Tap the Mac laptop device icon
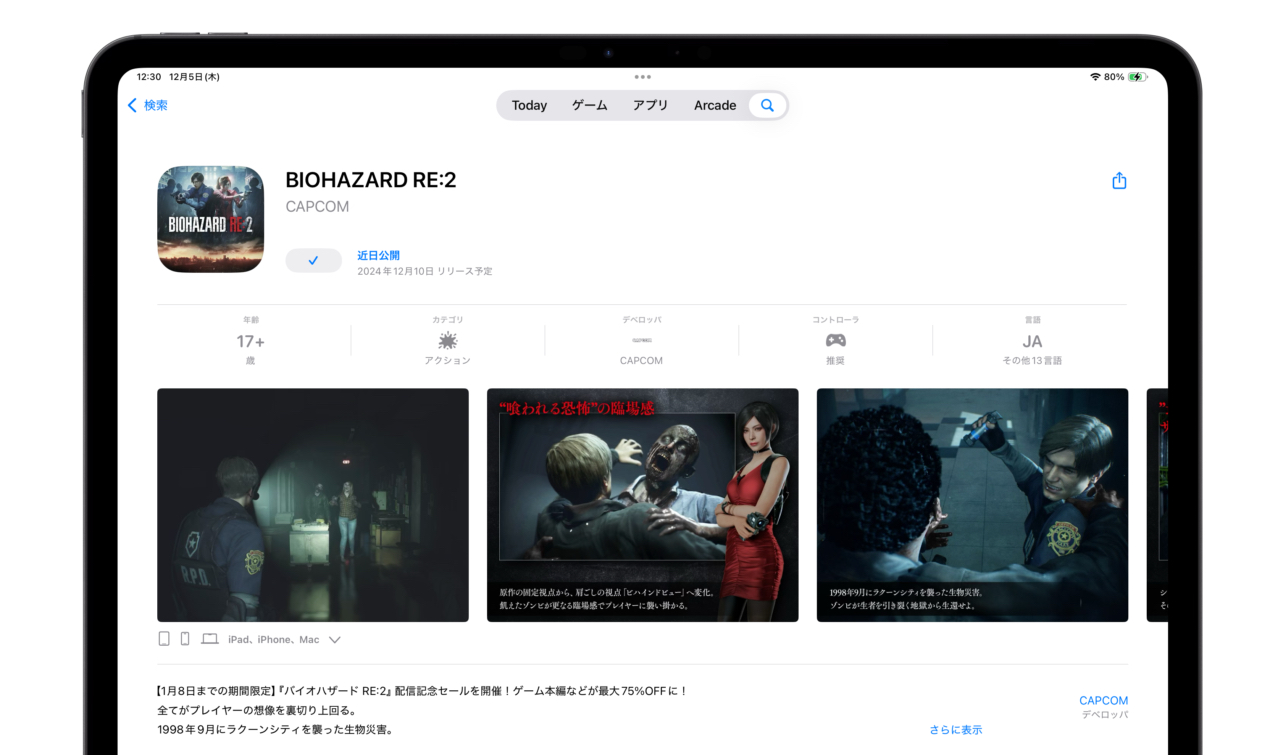The height and width of the screenshot is (755, 1280). click(209, 639)
